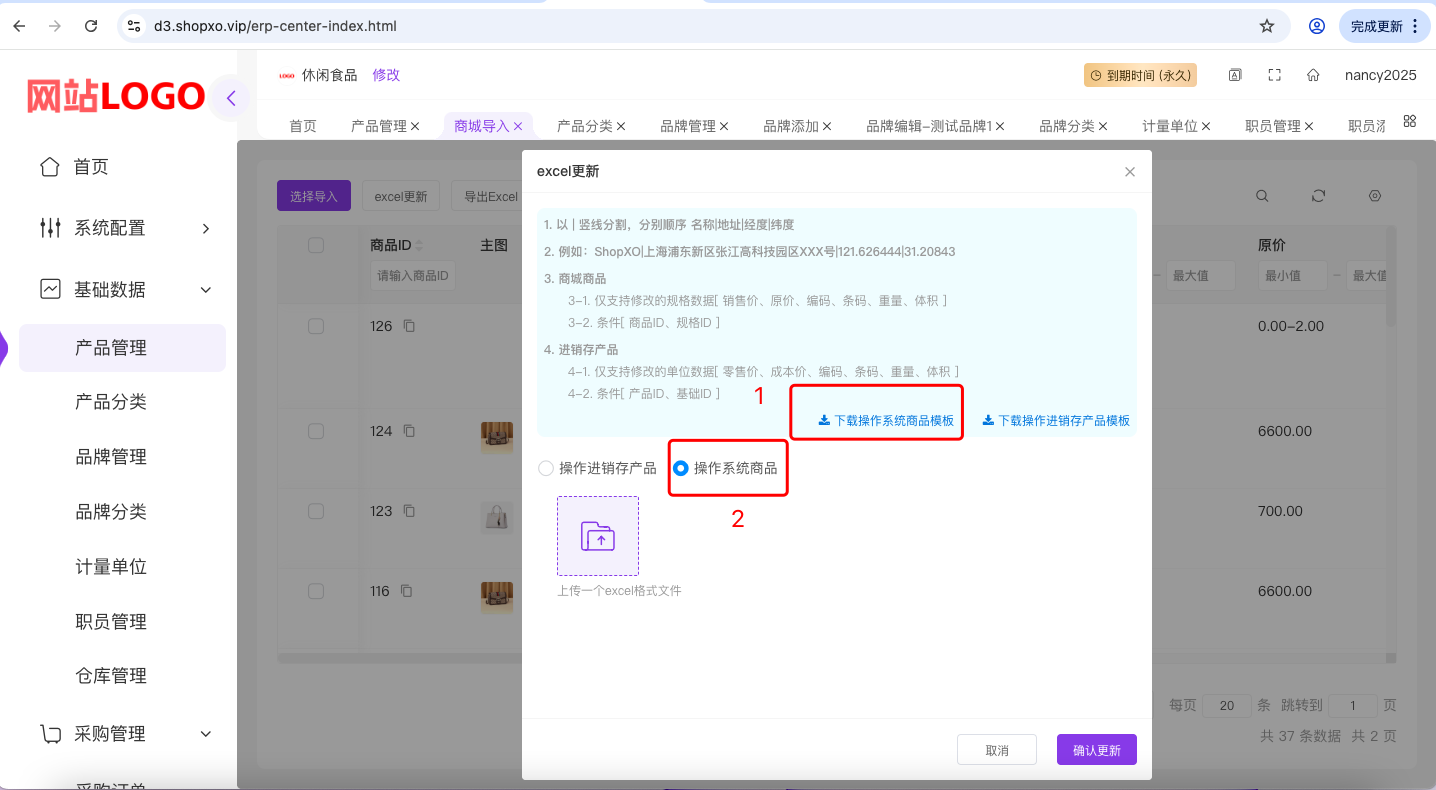
Task: Click the 导出Excel button
Action: (487, 196)
